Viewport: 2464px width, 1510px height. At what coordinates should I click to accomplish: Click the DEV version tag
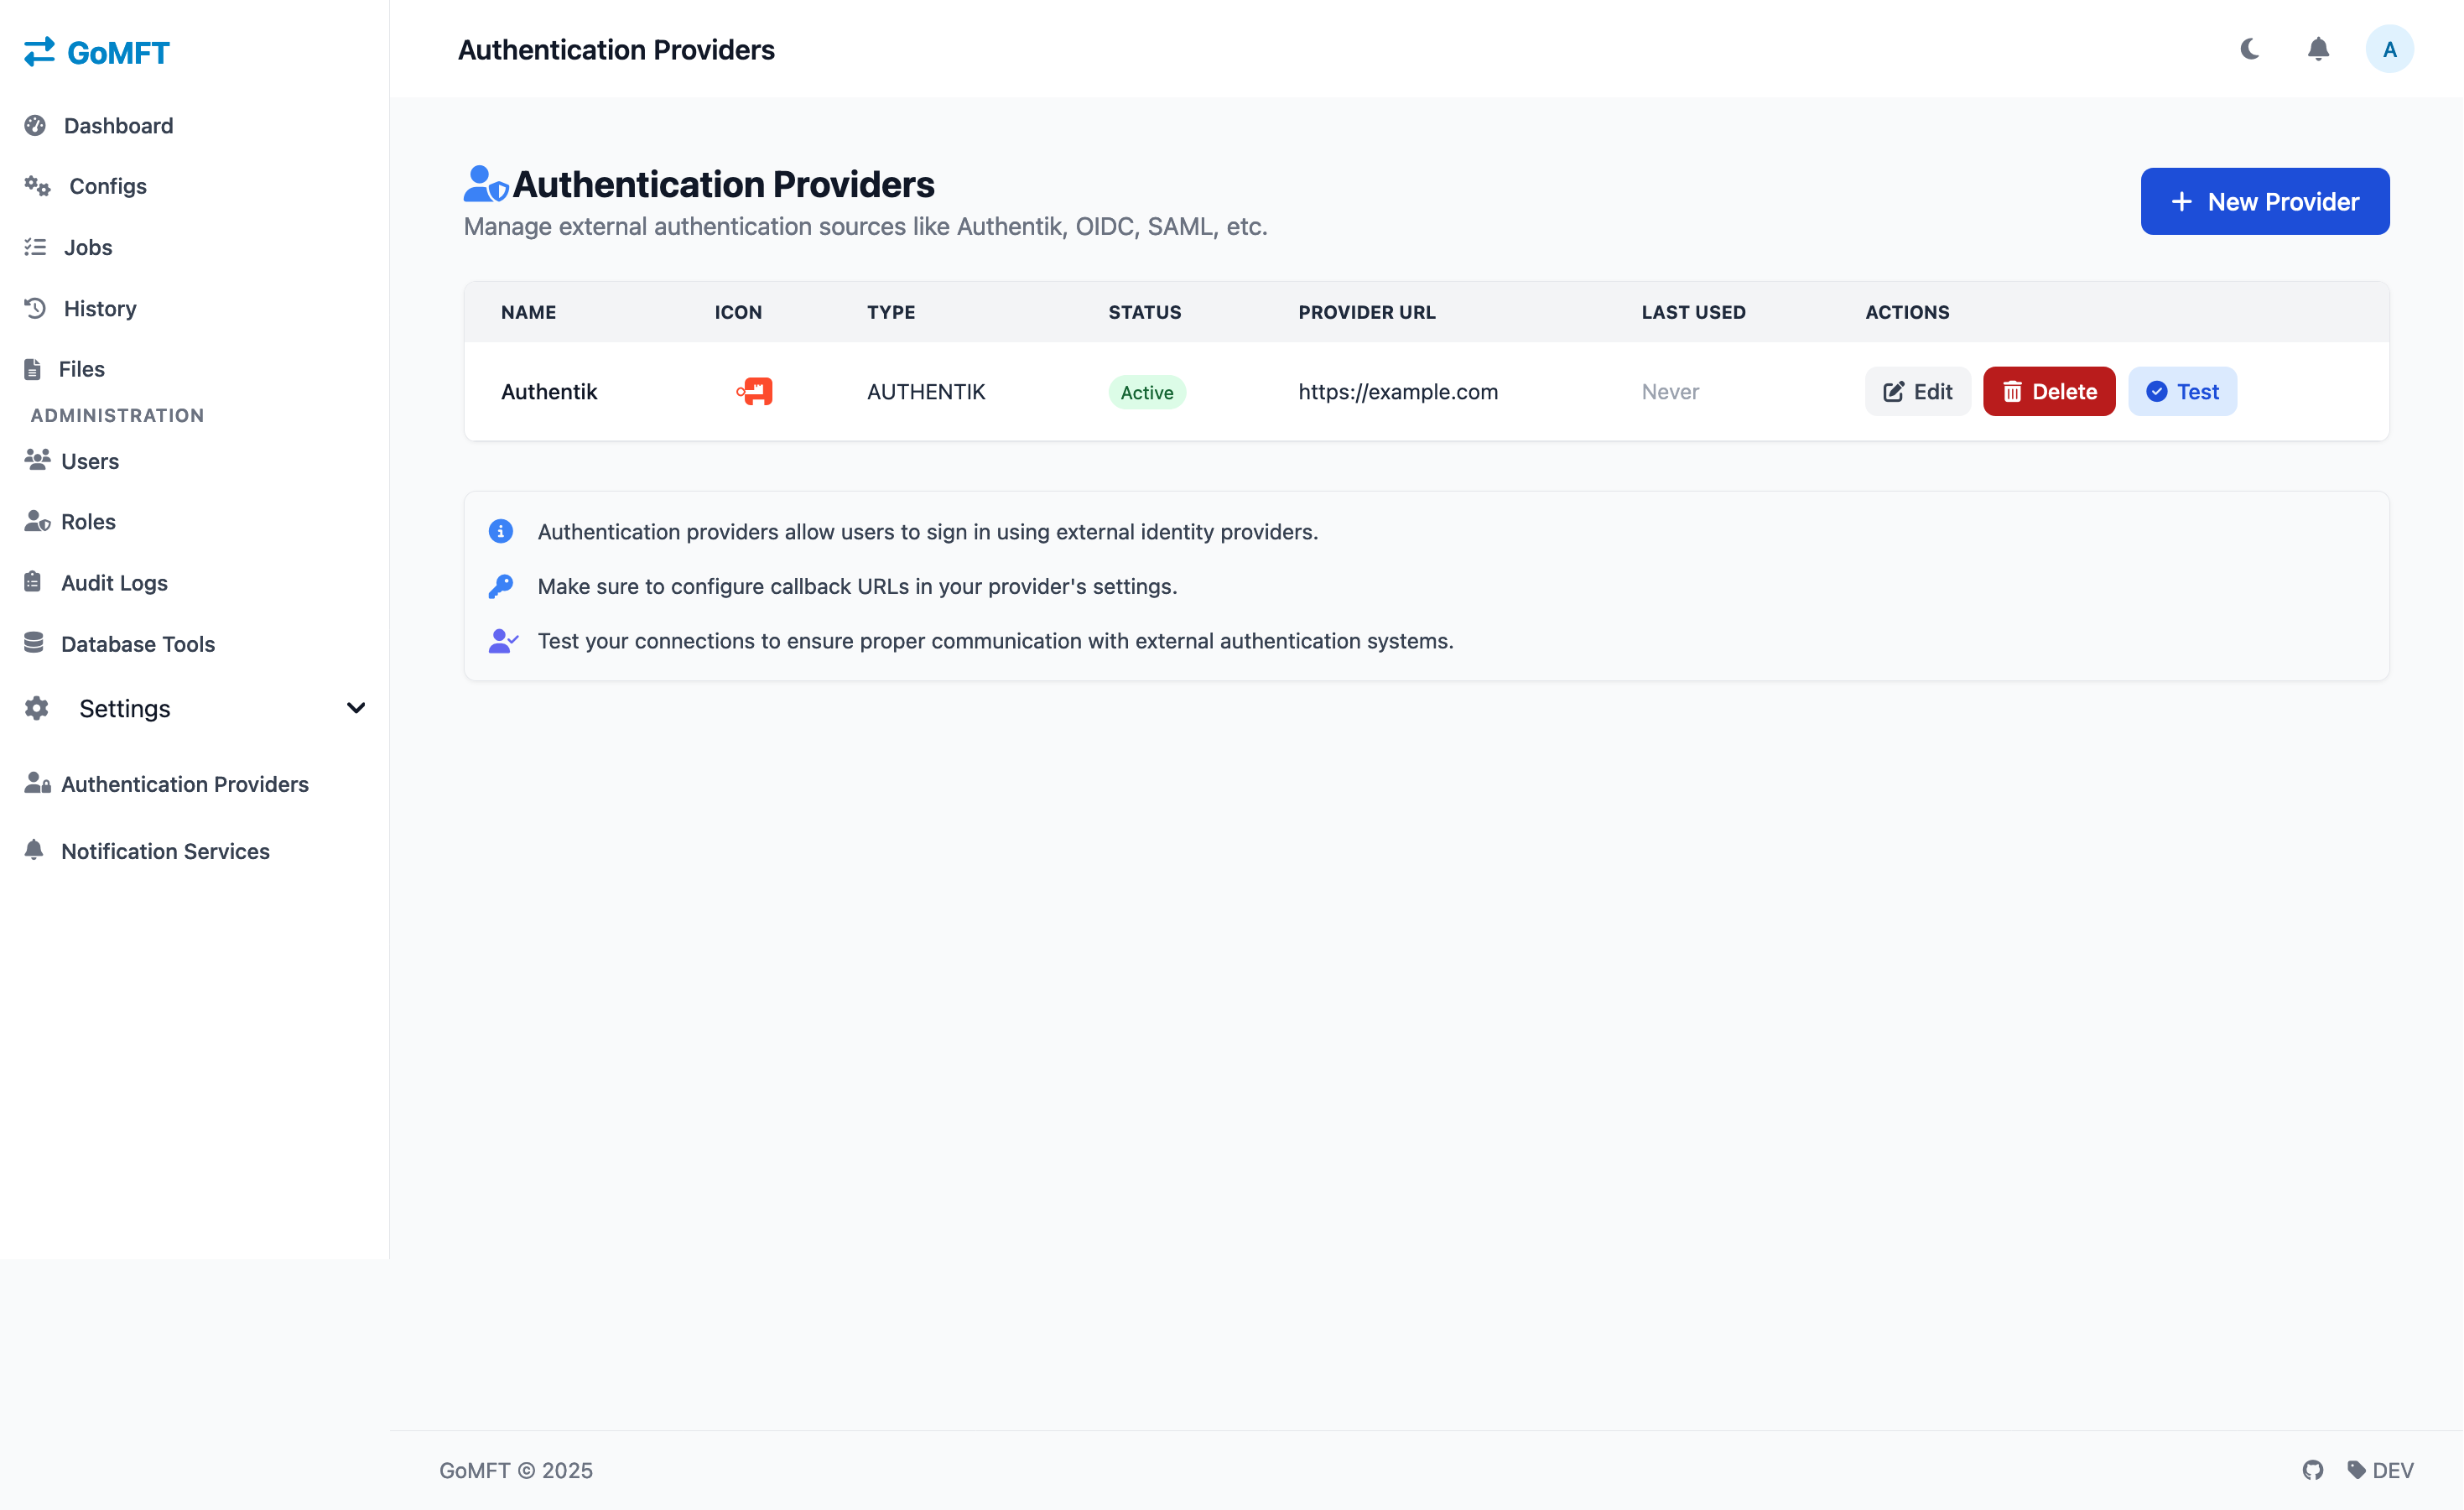(x=2380, y=1470)
